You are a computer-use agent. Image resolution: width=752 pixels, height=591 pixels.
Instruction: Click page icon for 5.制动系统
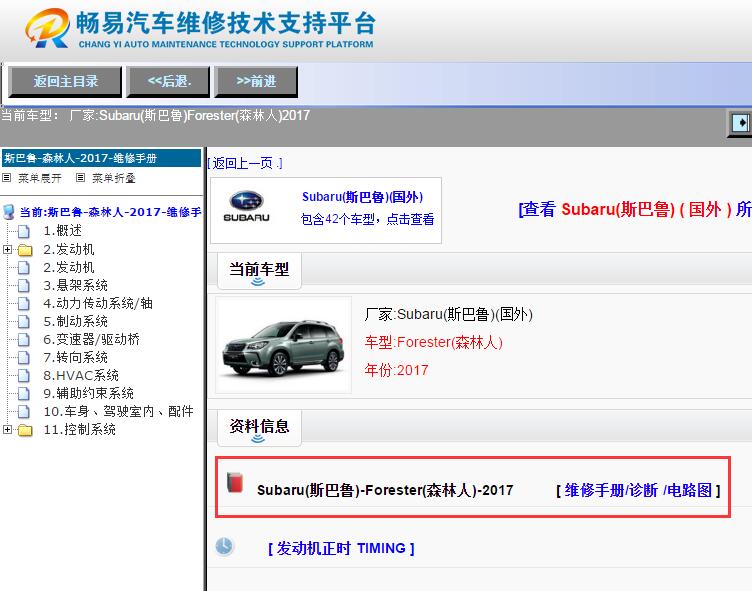24,321
